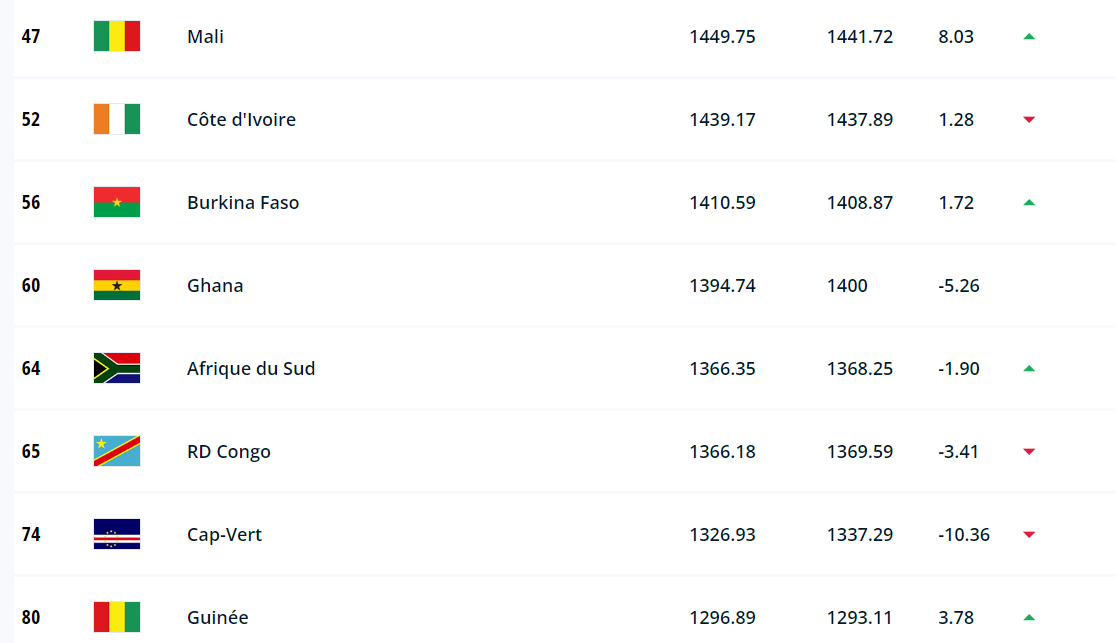1116x643 pixels.
Task: Click Afrique du Sud's green up arrow
Action: pos(1029,369)
